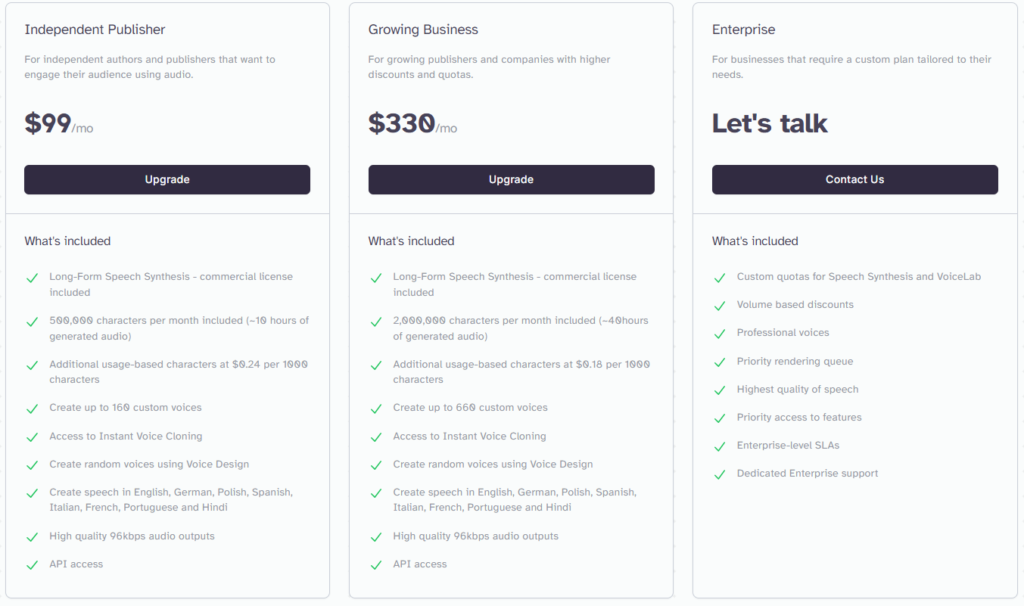This screenshot has height=606, width=1024.
Task: Click the Enterprise plan title
Action: tap(743, 29)
